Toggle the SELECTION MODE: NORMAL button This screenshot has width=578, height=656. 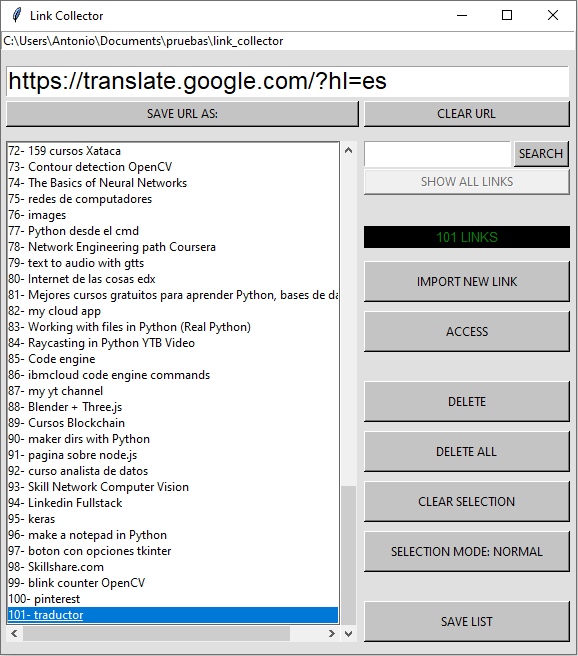tap(467, 551)
